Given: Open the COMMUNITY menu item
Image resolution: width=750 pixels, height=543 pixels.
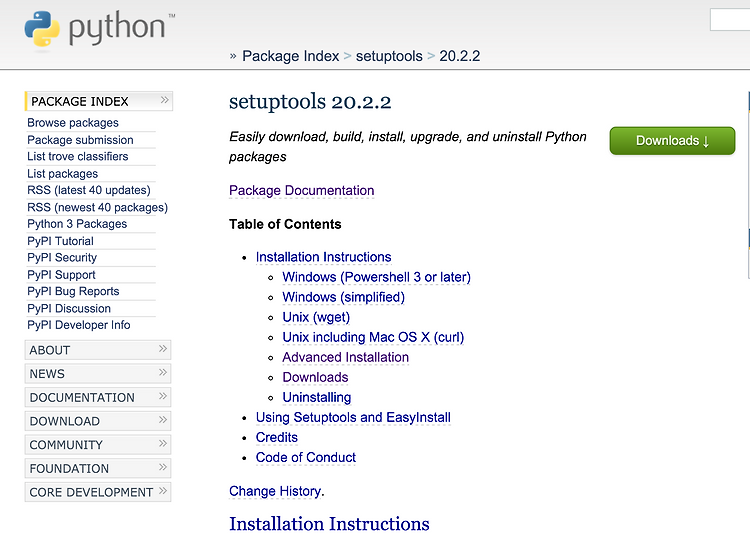Looking at the screenshot, I should coord(98,445).
